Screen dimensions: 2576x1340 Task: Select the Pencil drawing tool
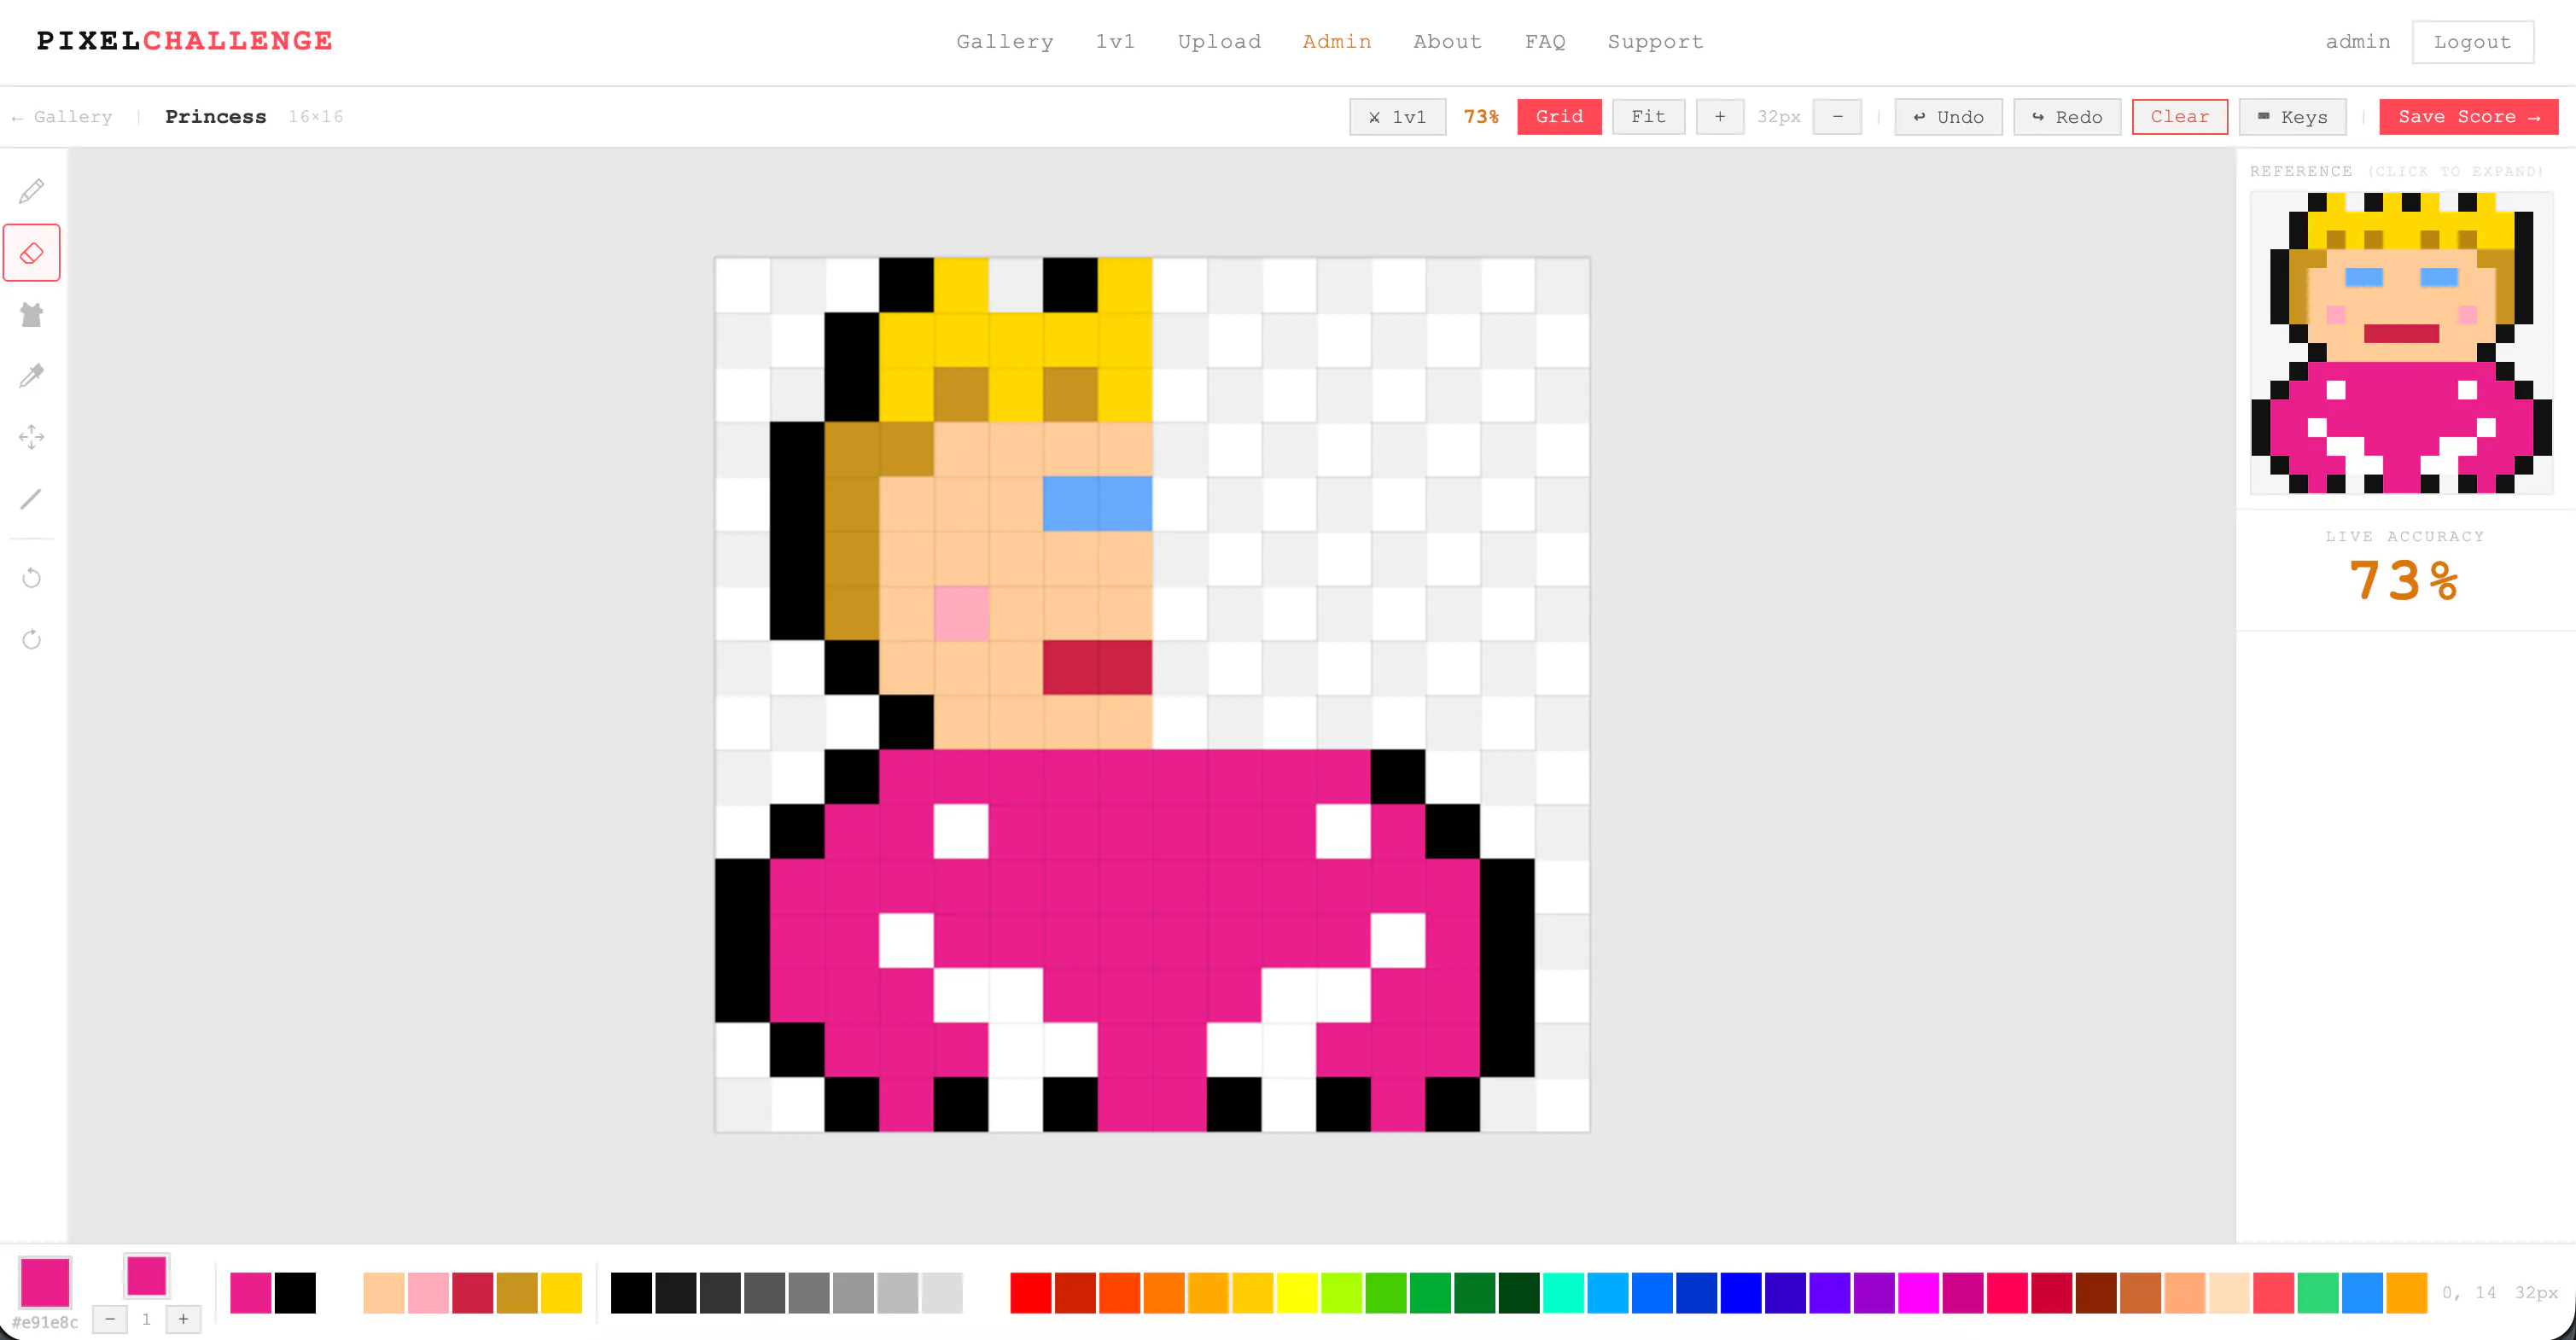tap(32, 191)
